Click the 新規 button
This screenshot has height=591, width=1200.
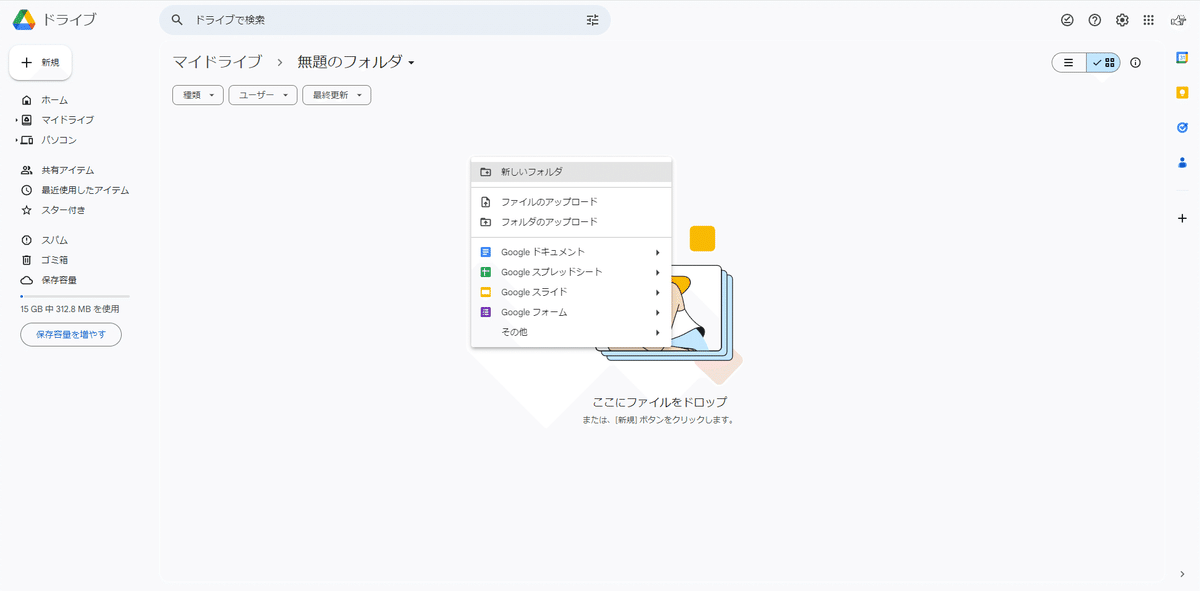tap(40, 62)
